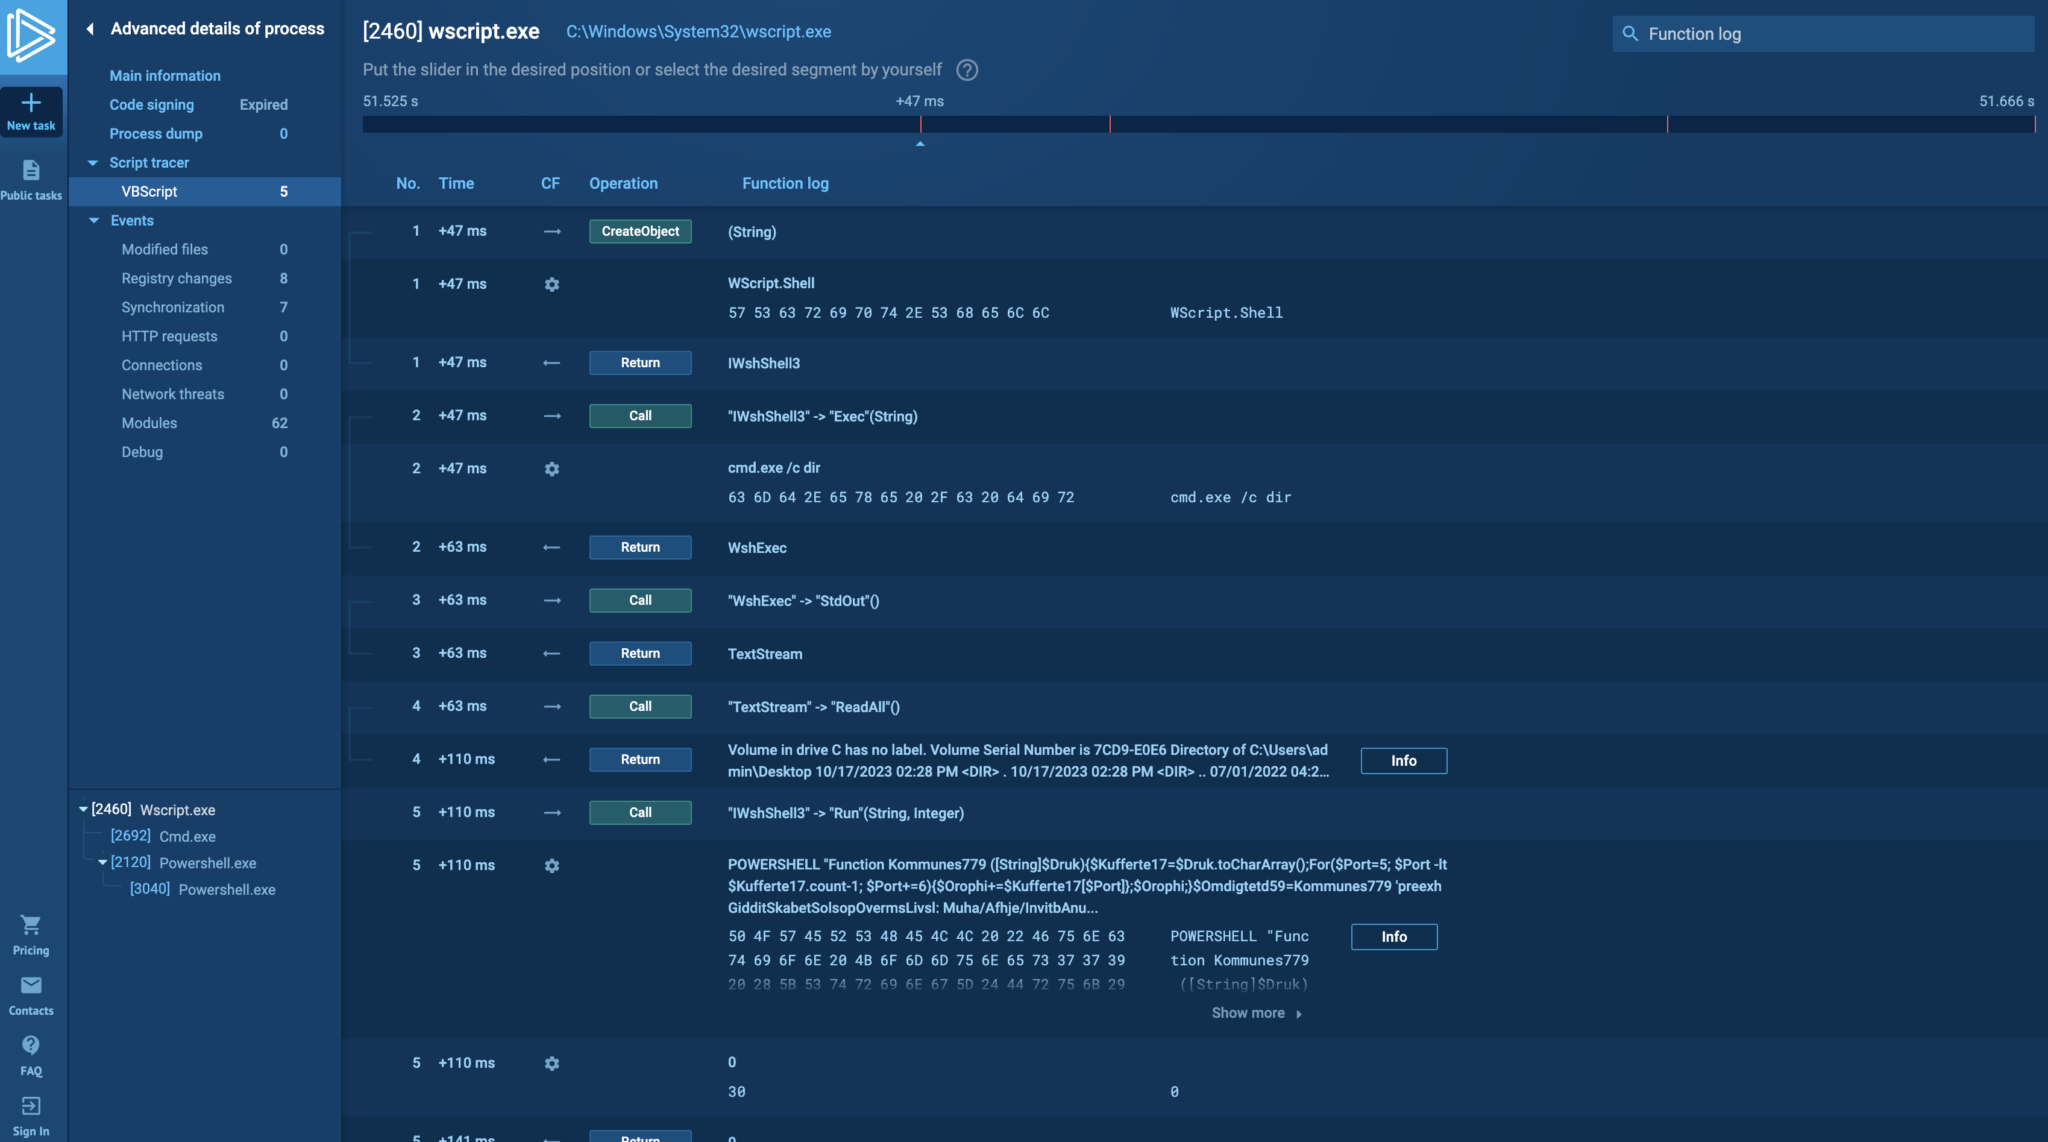The height and width of the screenshot is (1142, 2048).
Task: Click Info button for ReadAll return output
Action: 1403,761
